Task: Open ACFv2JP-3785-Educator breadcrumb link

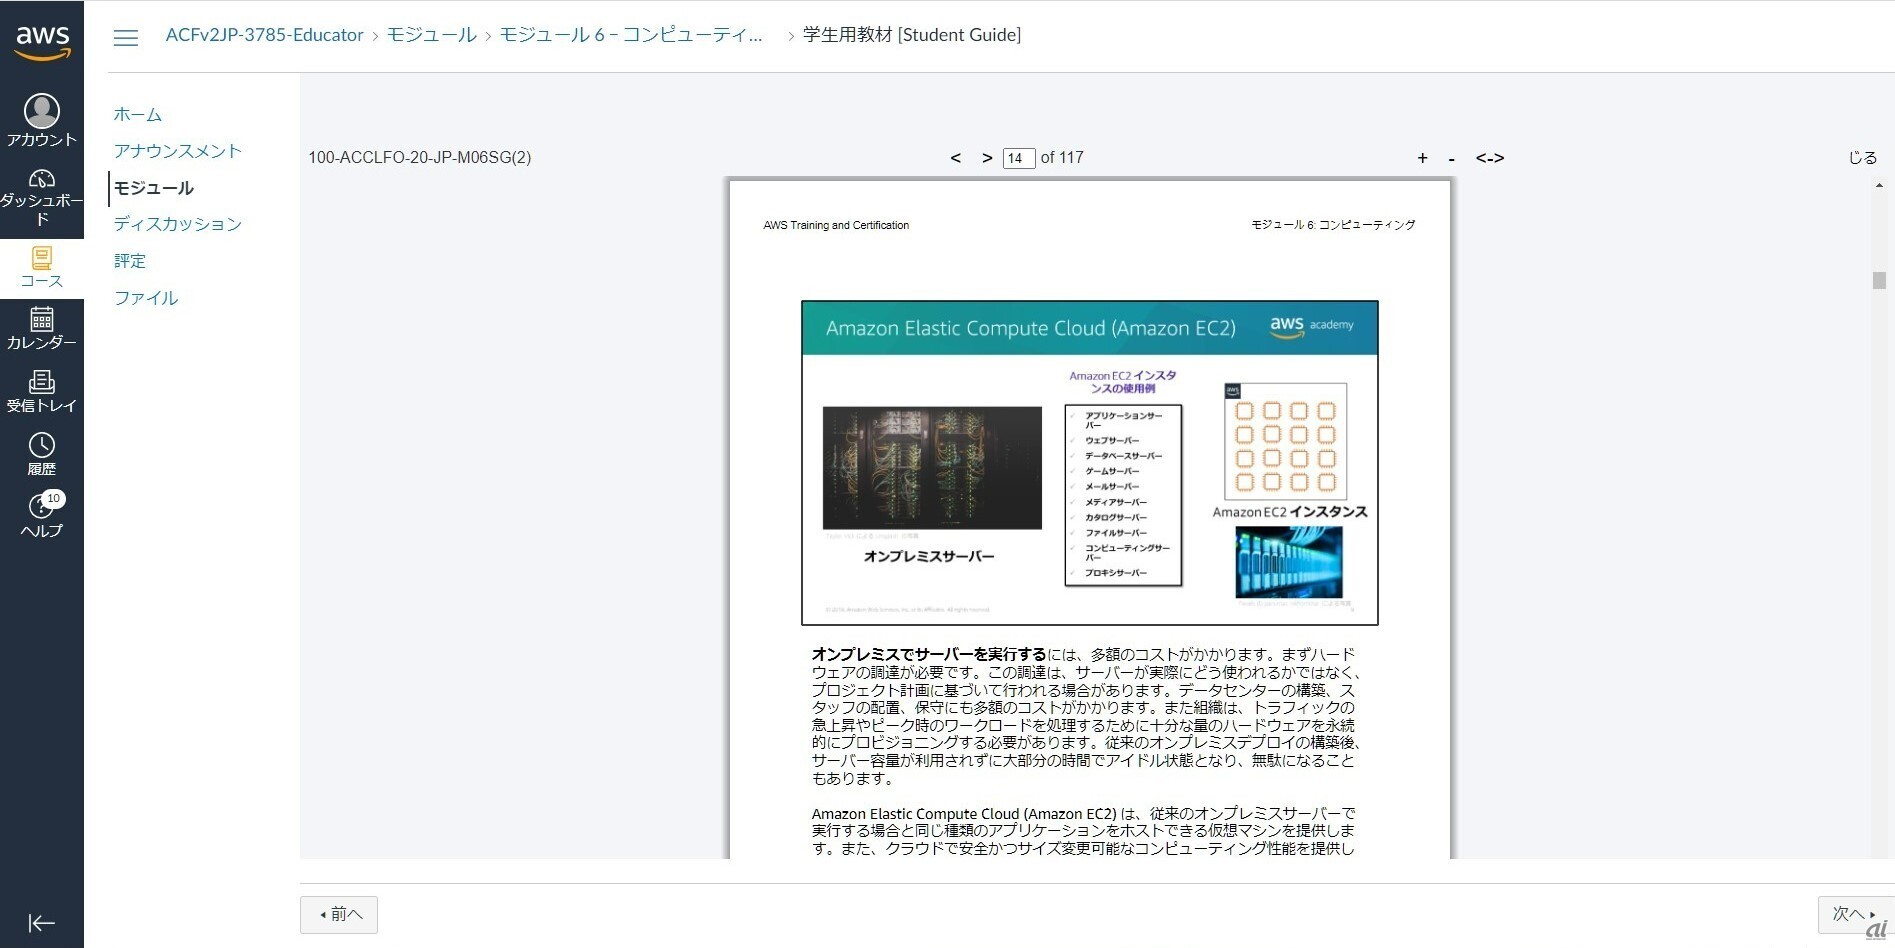Action: [265, 35]
